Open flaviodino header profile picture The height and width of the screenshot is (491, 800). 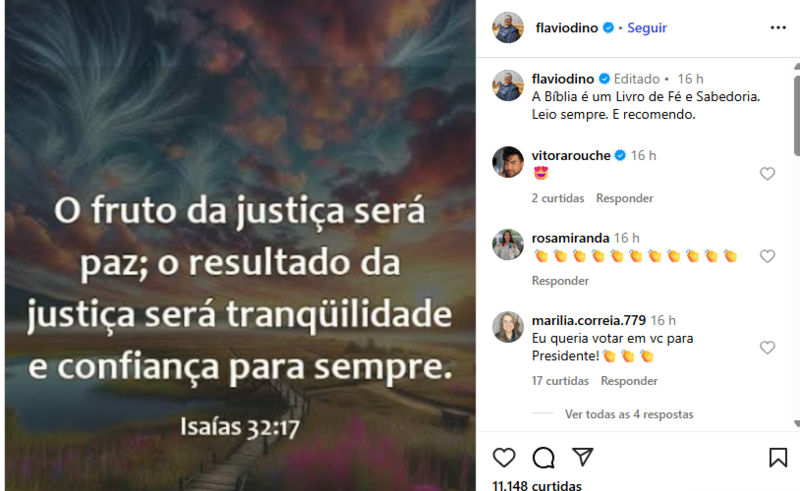pos(508,28)
